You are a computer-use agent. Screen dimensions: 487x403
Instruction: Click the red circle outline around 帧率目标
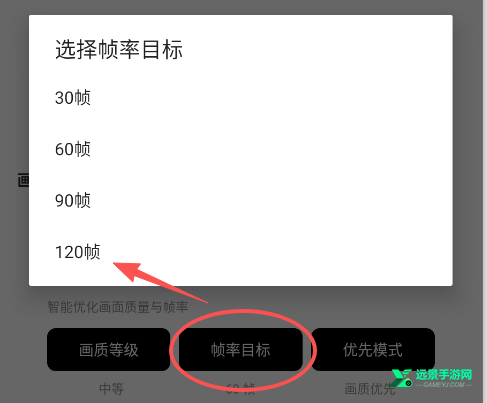243,349
